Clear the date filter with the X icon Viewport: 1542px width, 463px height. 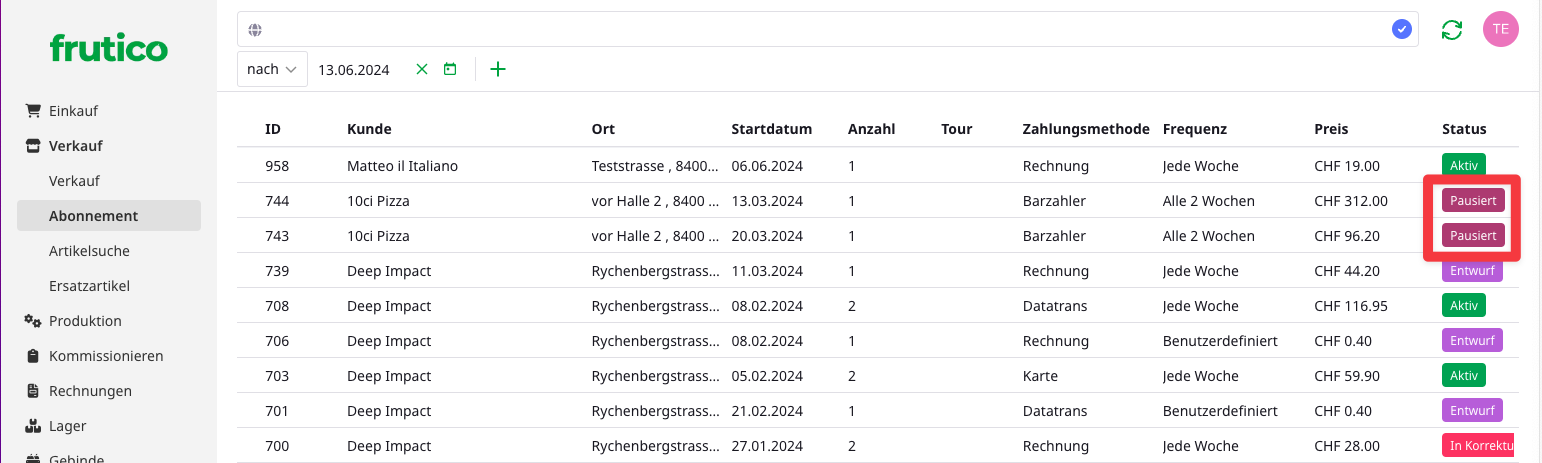[x=421, y=69]
